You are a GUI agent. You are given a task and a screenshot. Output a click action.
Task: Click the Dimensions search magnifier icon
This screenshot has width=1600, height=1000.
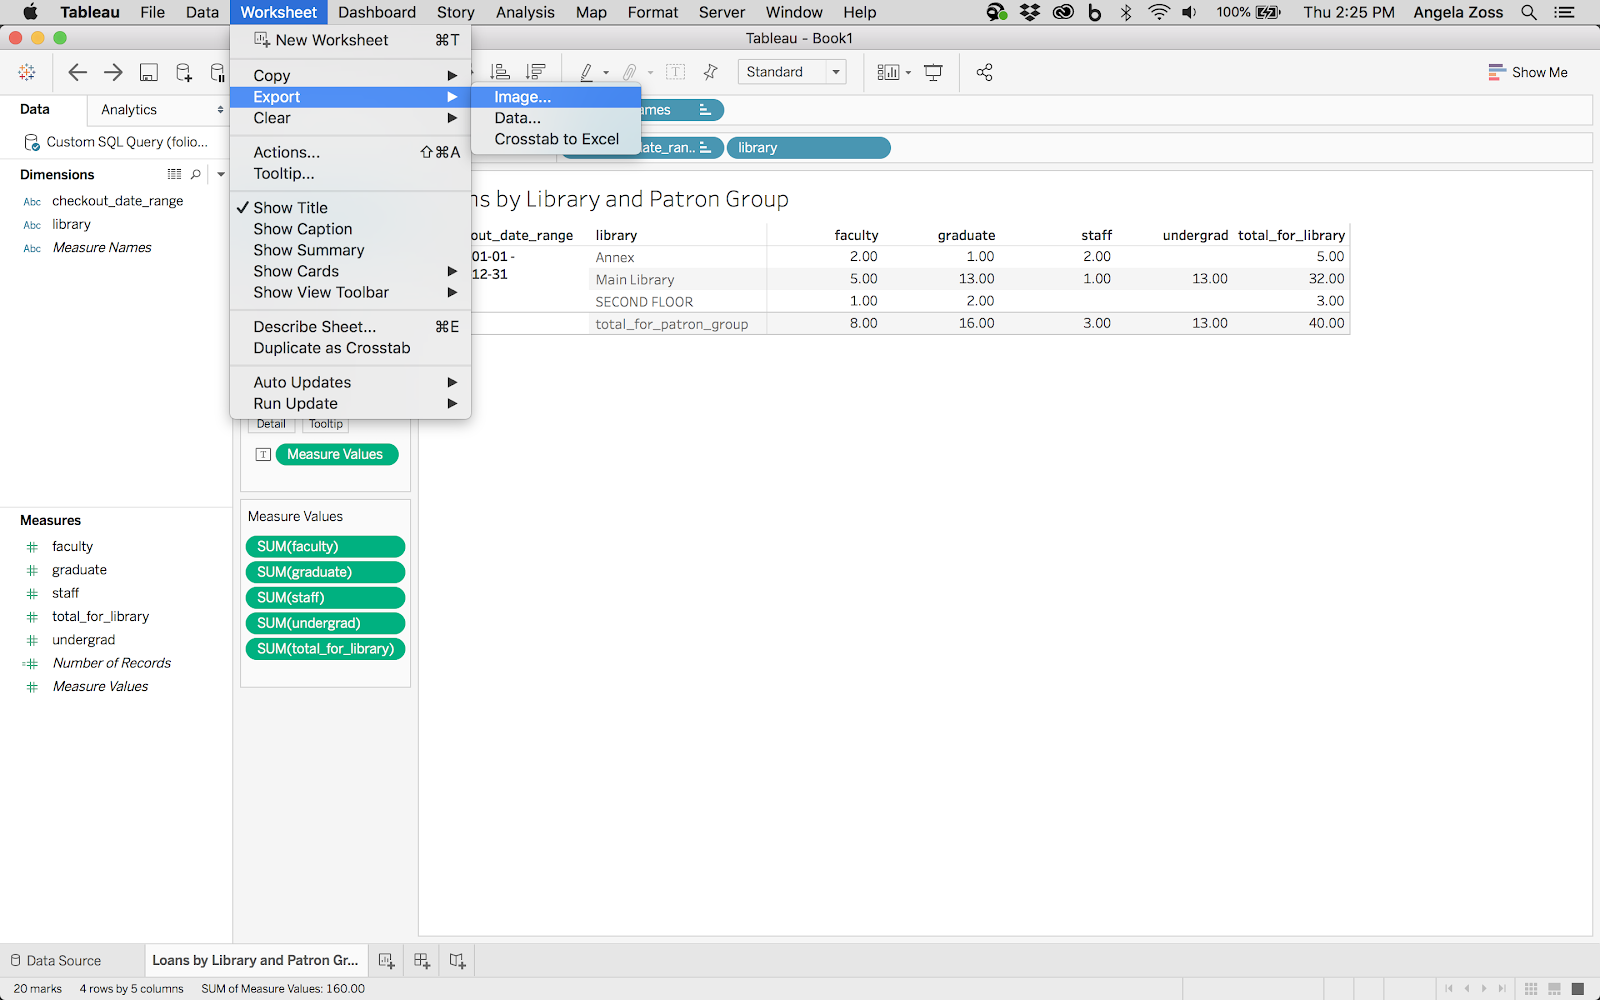[x=196, y=174]
